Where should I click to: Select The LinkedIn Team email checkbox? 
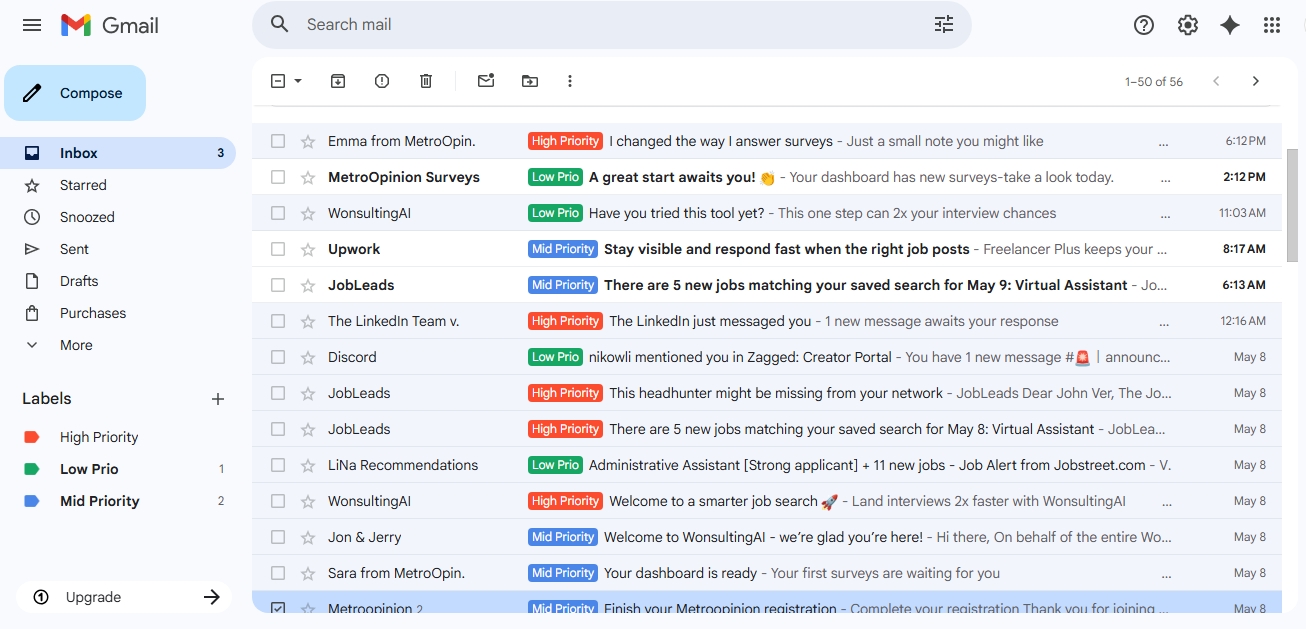pyautogui.click(x=278, y=321)
